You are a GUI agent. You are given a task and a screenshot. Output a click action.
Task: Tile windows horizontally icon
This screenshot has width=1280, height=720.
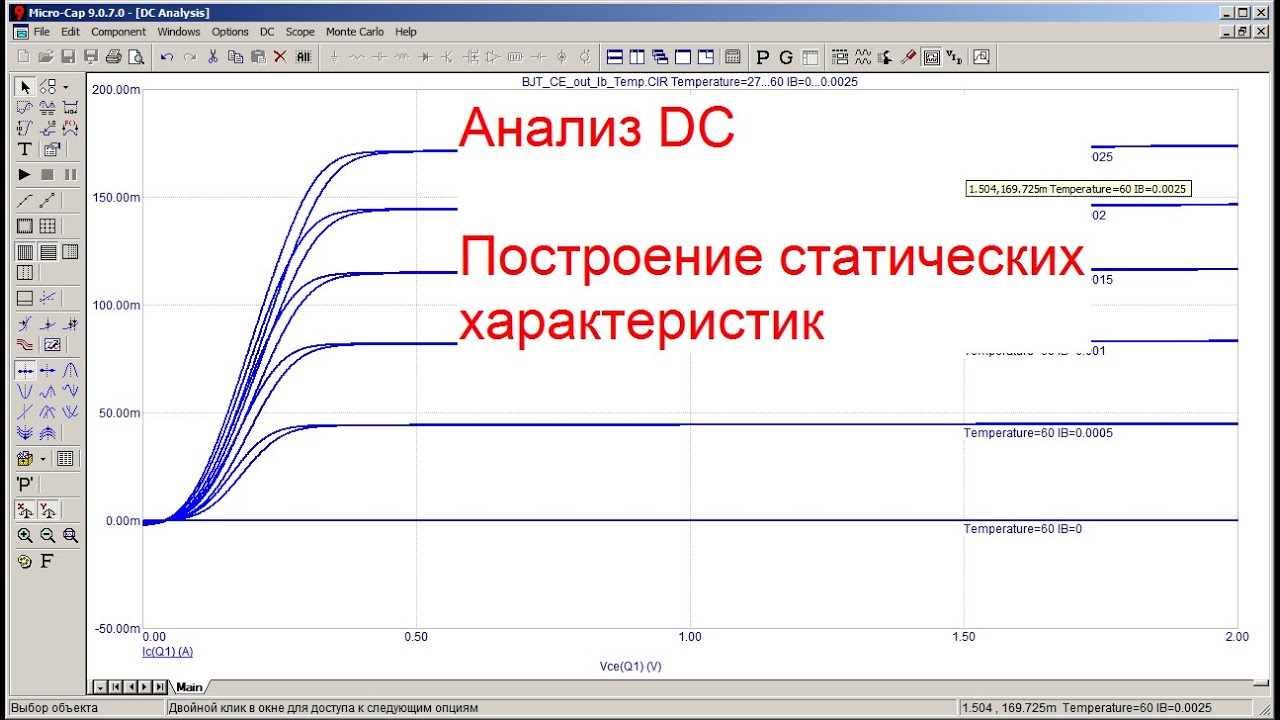[x=615, y=57]
